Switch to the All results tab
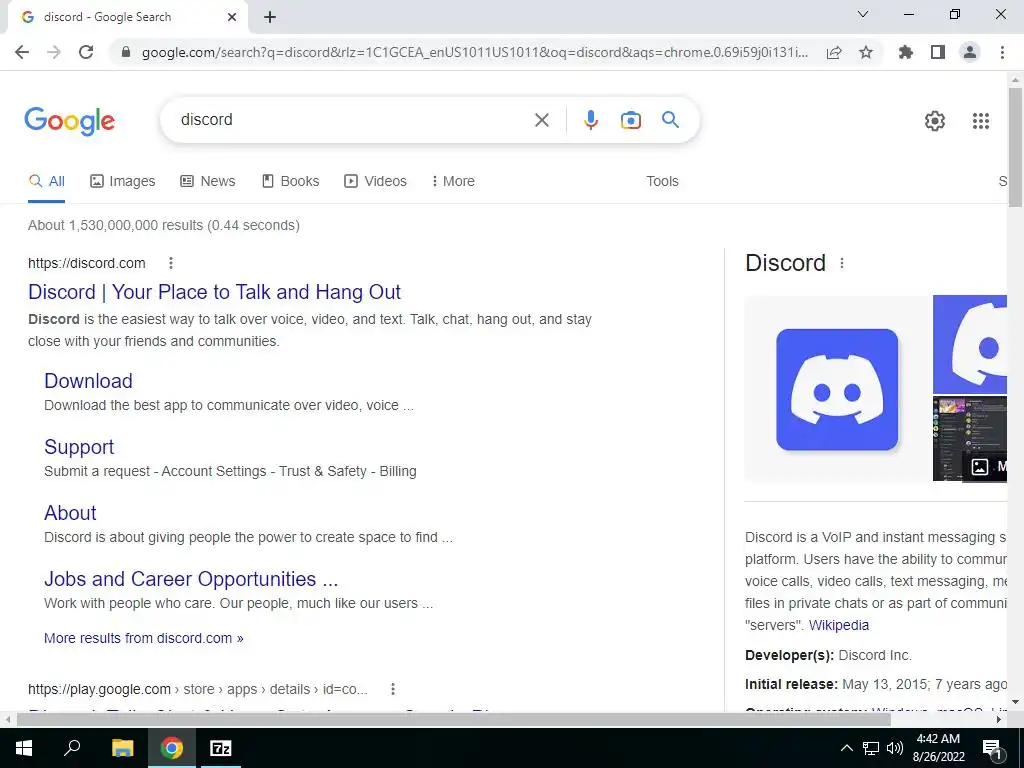Viewport: 1024px width, 768px height. 46,182
